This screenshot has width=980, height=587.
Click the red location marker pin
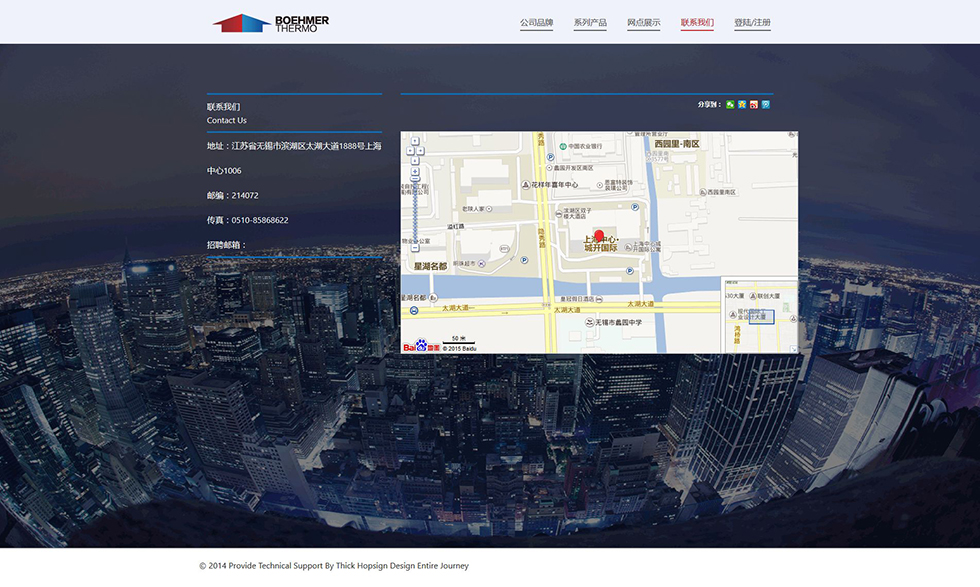(x=599, y=236)
